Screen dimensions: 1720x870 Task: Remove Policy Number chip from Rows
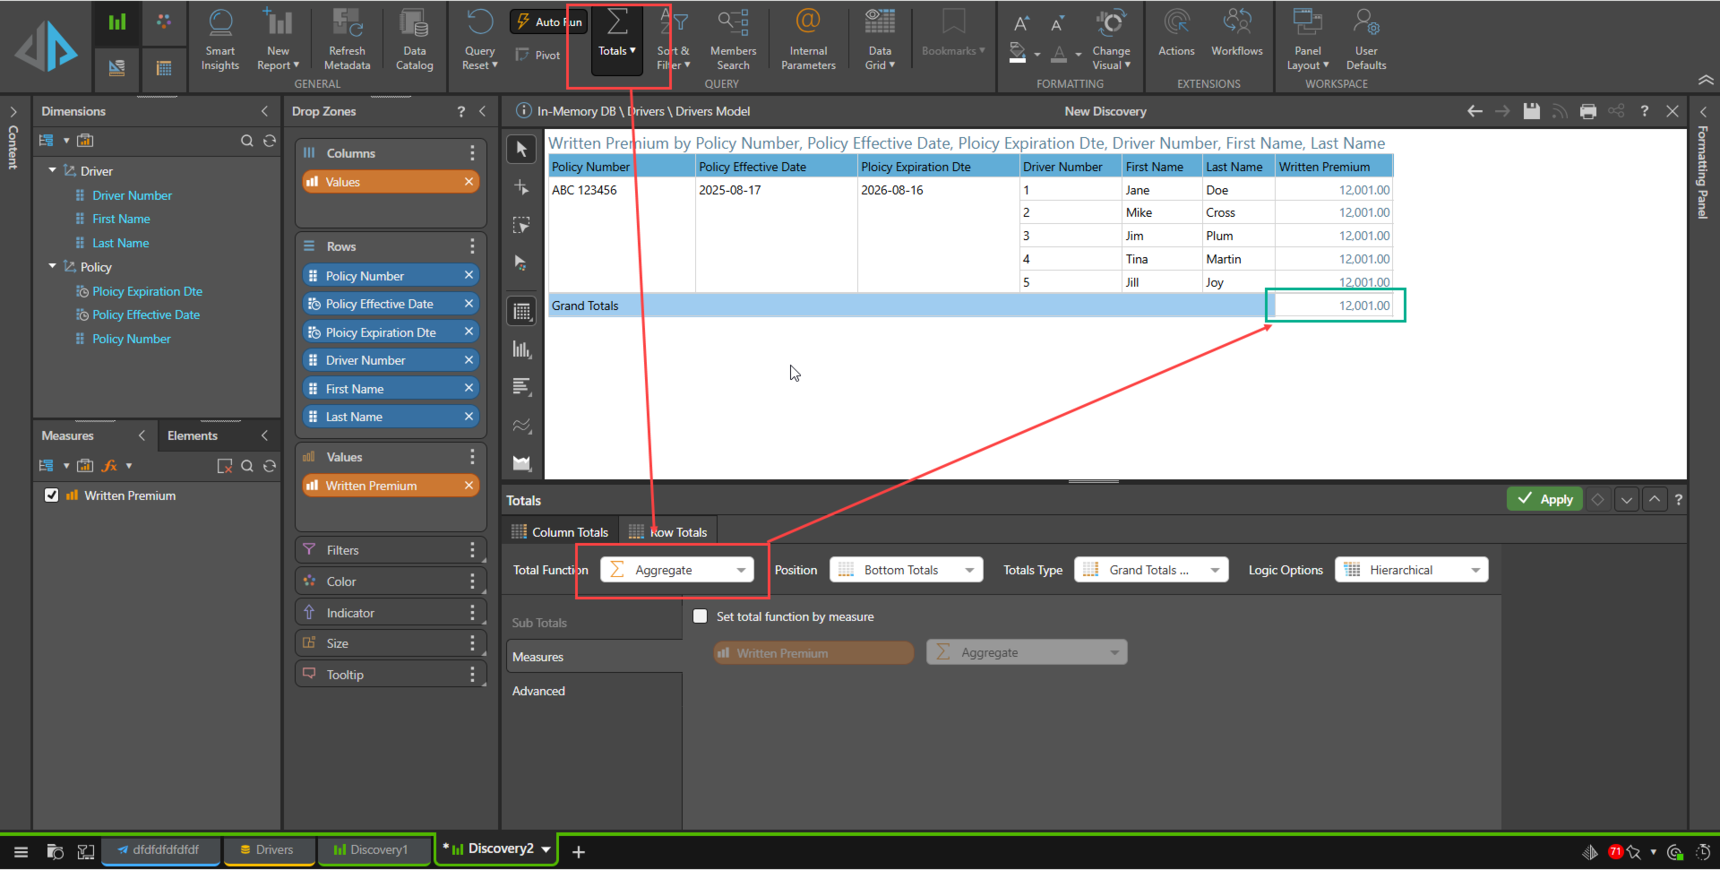click(x=468, y=275)
